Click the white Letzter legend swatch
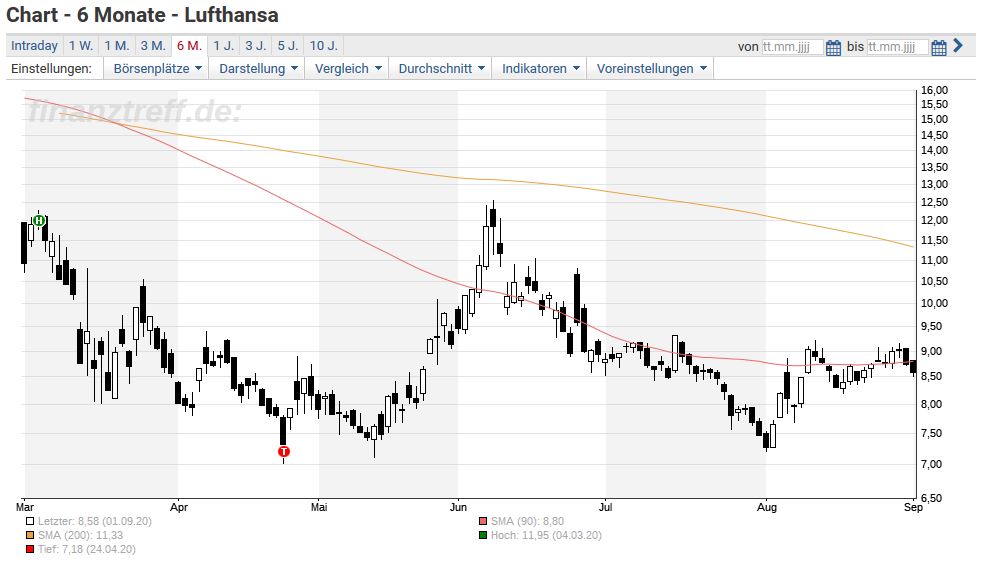Image resolution: width=989 pixels, height=563 pixels. (30, 521)
